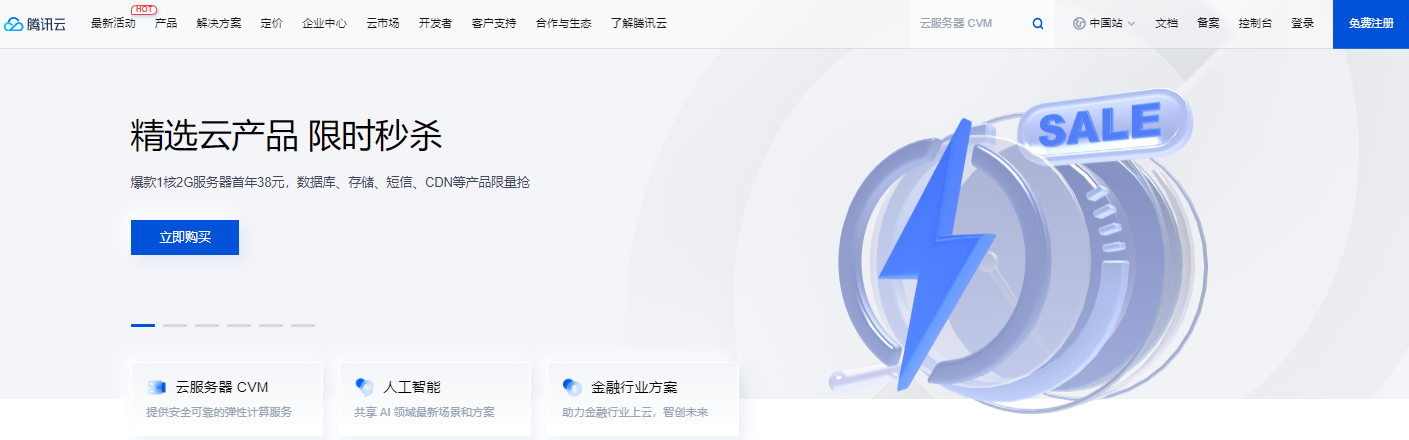Open the 合作与生态 menu
1409x440 pixels.
(x=563, y=23)
